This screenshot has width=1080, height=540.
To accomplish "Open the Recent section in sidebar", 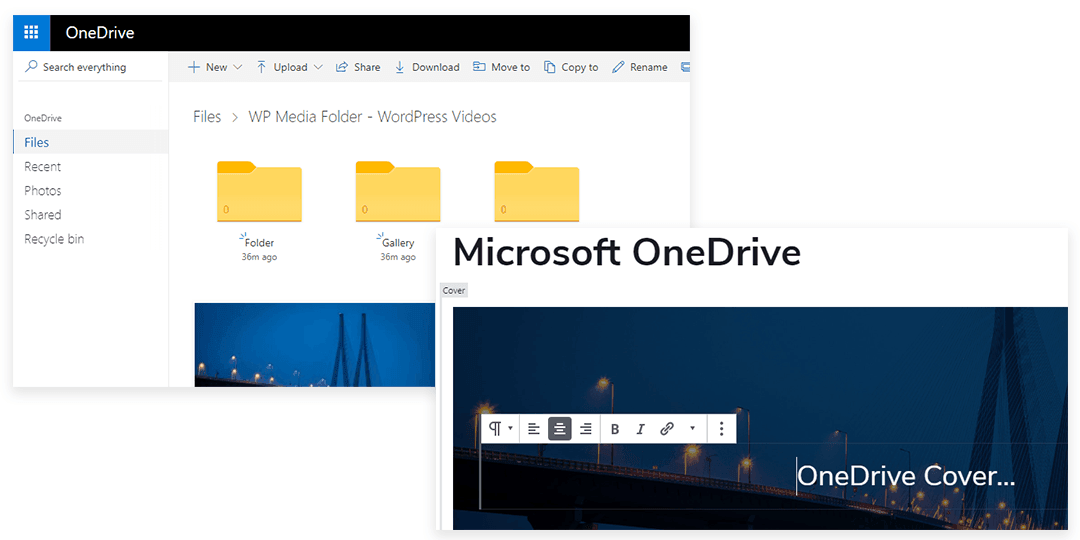I will 43,167.
